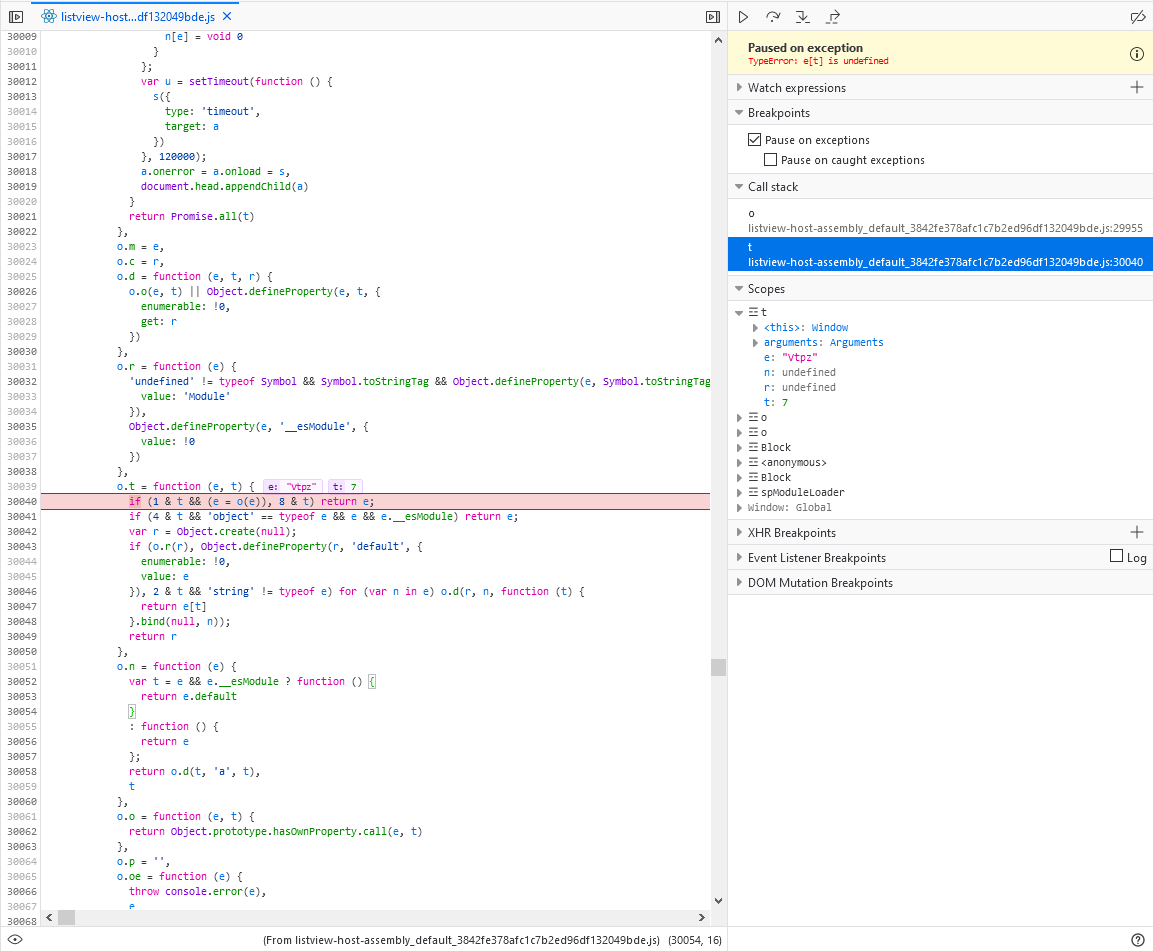Image resolution: width=1153 pixels, height=951 pixels.
Task: Click the source map origin file text
Action: pyautogui.click(x=461, y=940)
